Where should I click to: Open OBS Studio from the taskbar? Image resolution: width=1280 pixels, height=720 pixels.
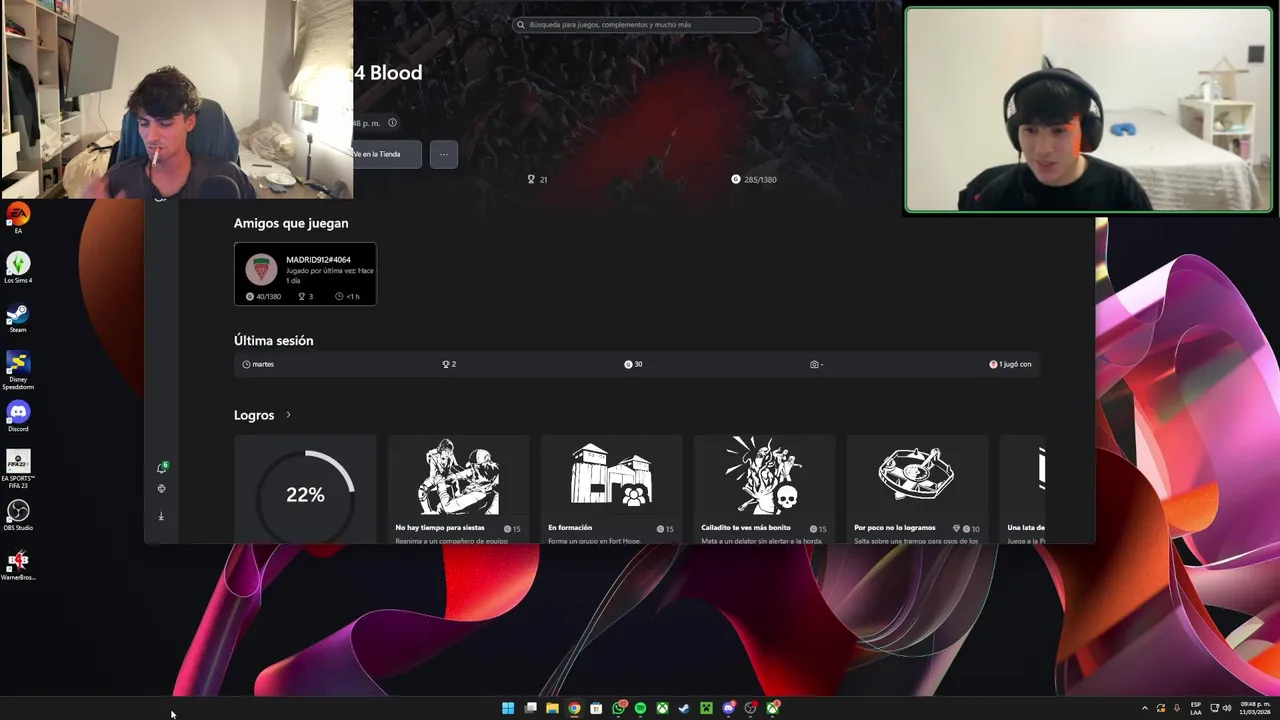(x=751, y=708)
